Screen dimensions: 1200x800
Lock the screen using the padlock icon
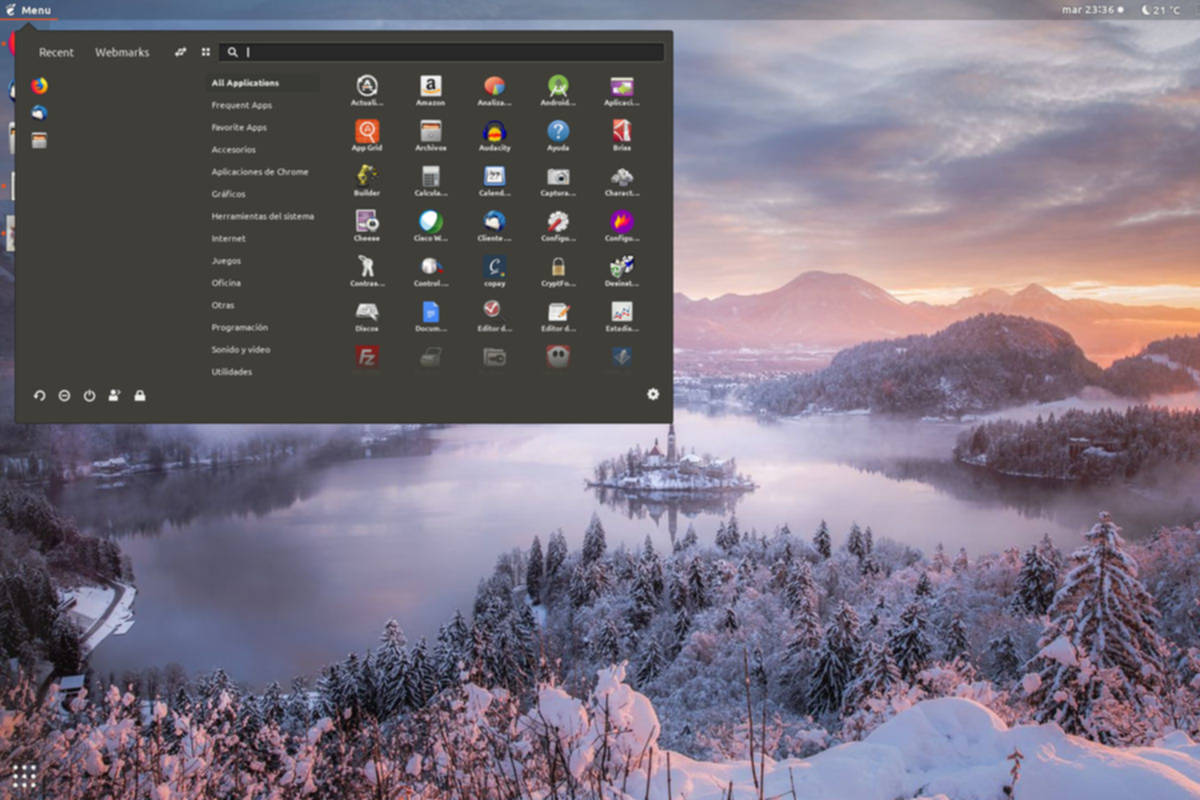click(x=141, y=395)
